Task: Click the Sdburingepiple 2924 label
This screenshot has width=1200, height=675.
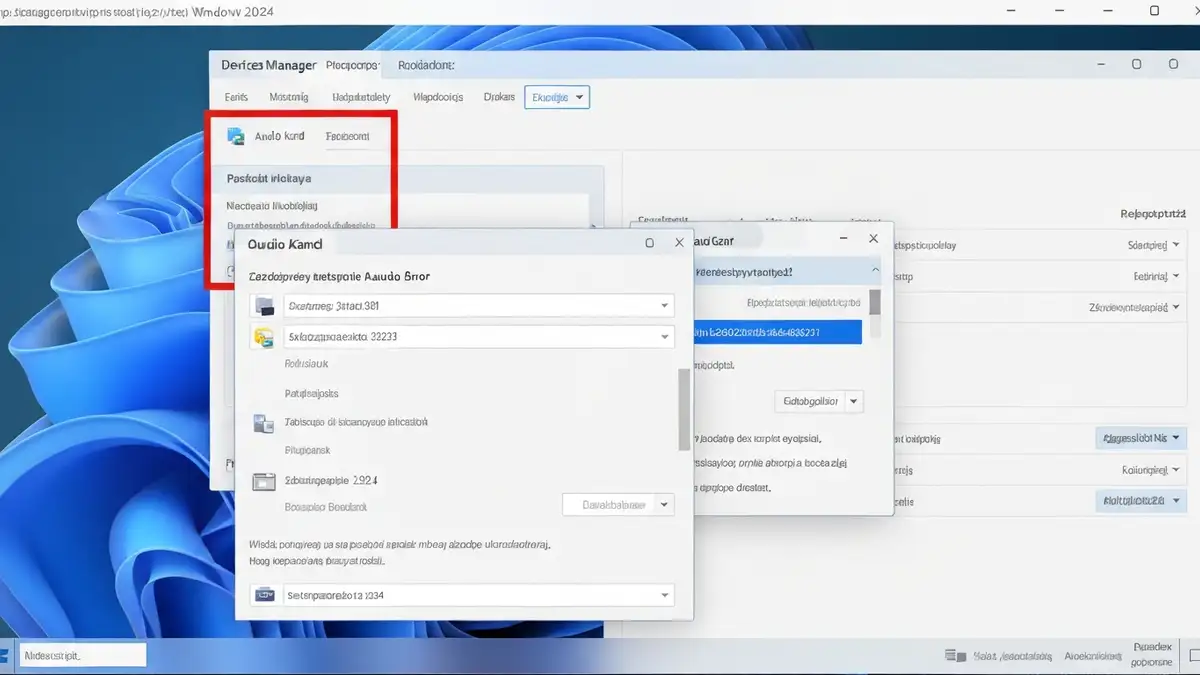Action: pyautogui.click(x=331, y=481)
